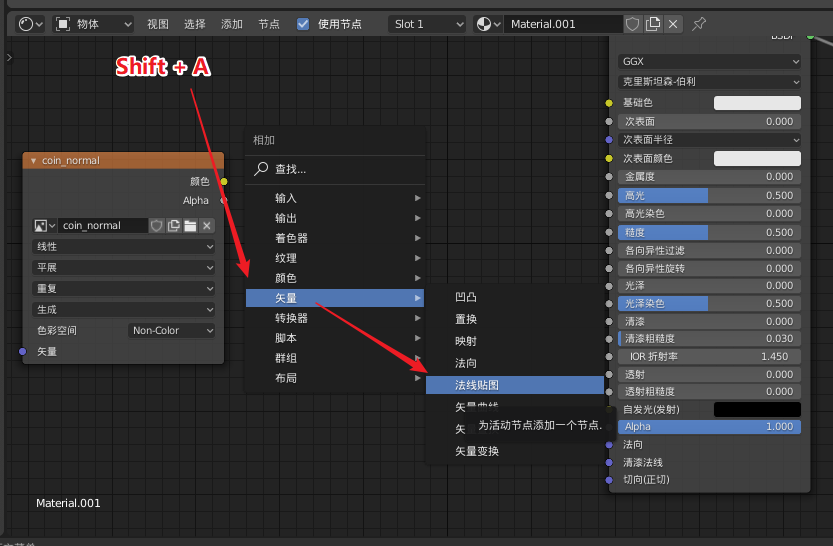Add a 凹凸 bump node
The width and height of the screenshot is (833, 546).
515,297
